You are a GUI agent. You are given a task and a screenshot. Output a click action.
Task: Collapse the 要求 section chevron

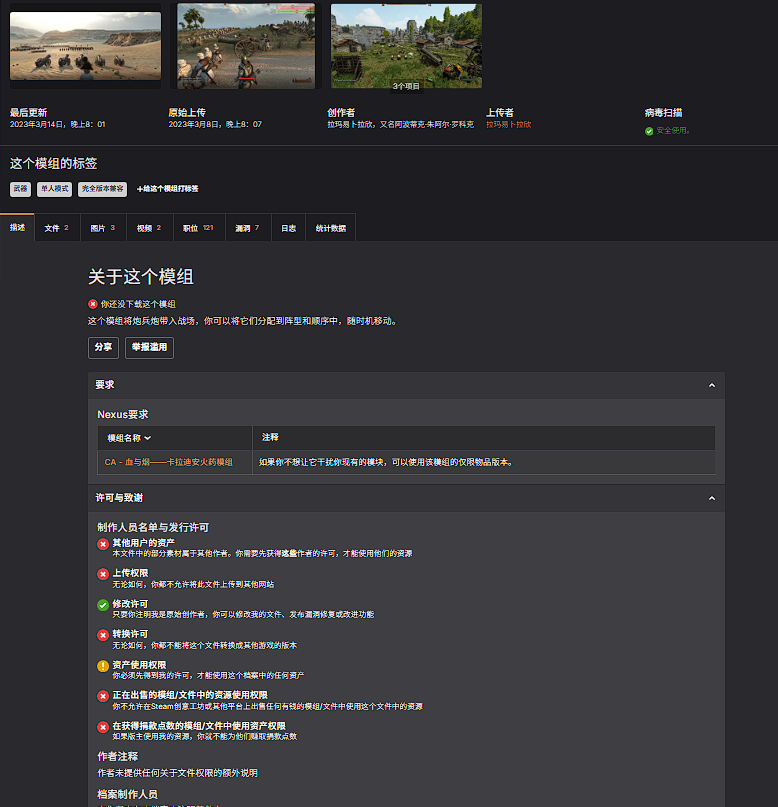(712, 385)
